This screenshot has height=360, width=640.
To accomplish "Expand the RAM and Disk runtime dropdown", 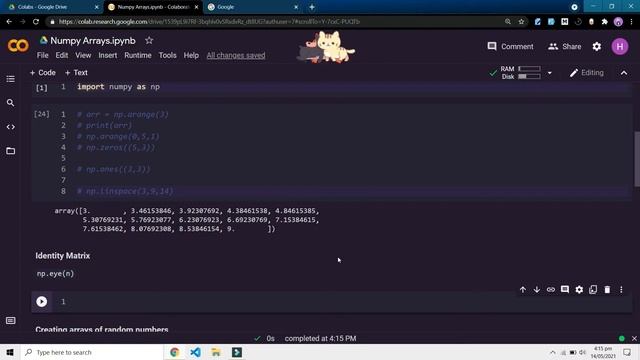I will click(x=549, y=73).
